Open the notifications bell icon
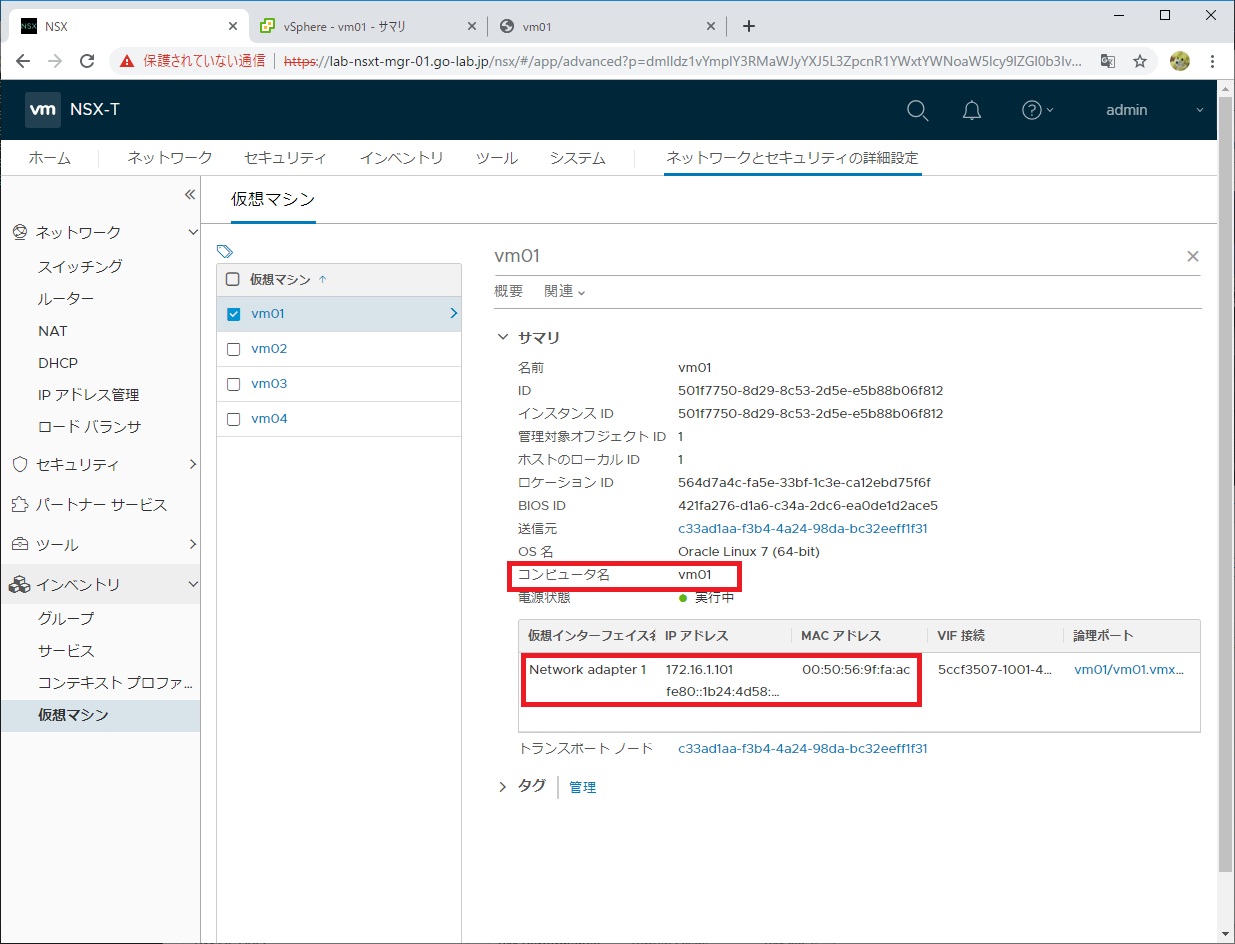 point(972,110)
